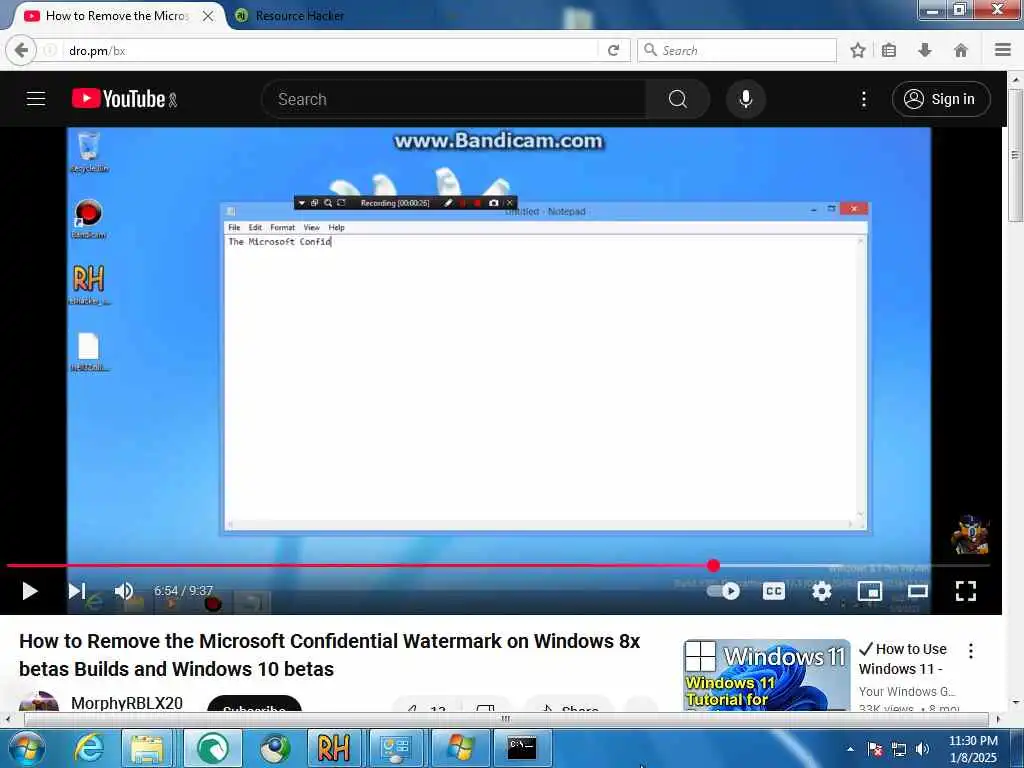The image size is (1024, 768).
Task: Click the Subscribe button
Action: coord(254,704)
